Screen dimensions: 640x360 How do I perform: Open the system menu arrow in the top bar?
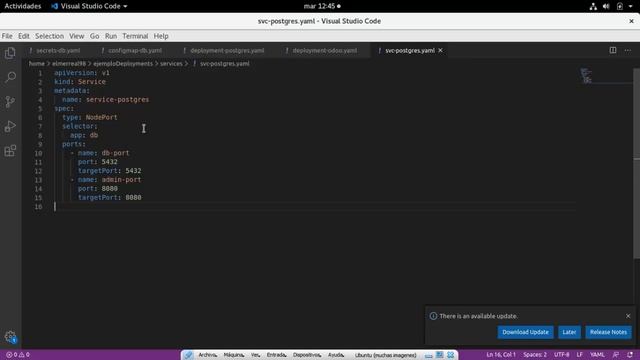coord(631,6)
